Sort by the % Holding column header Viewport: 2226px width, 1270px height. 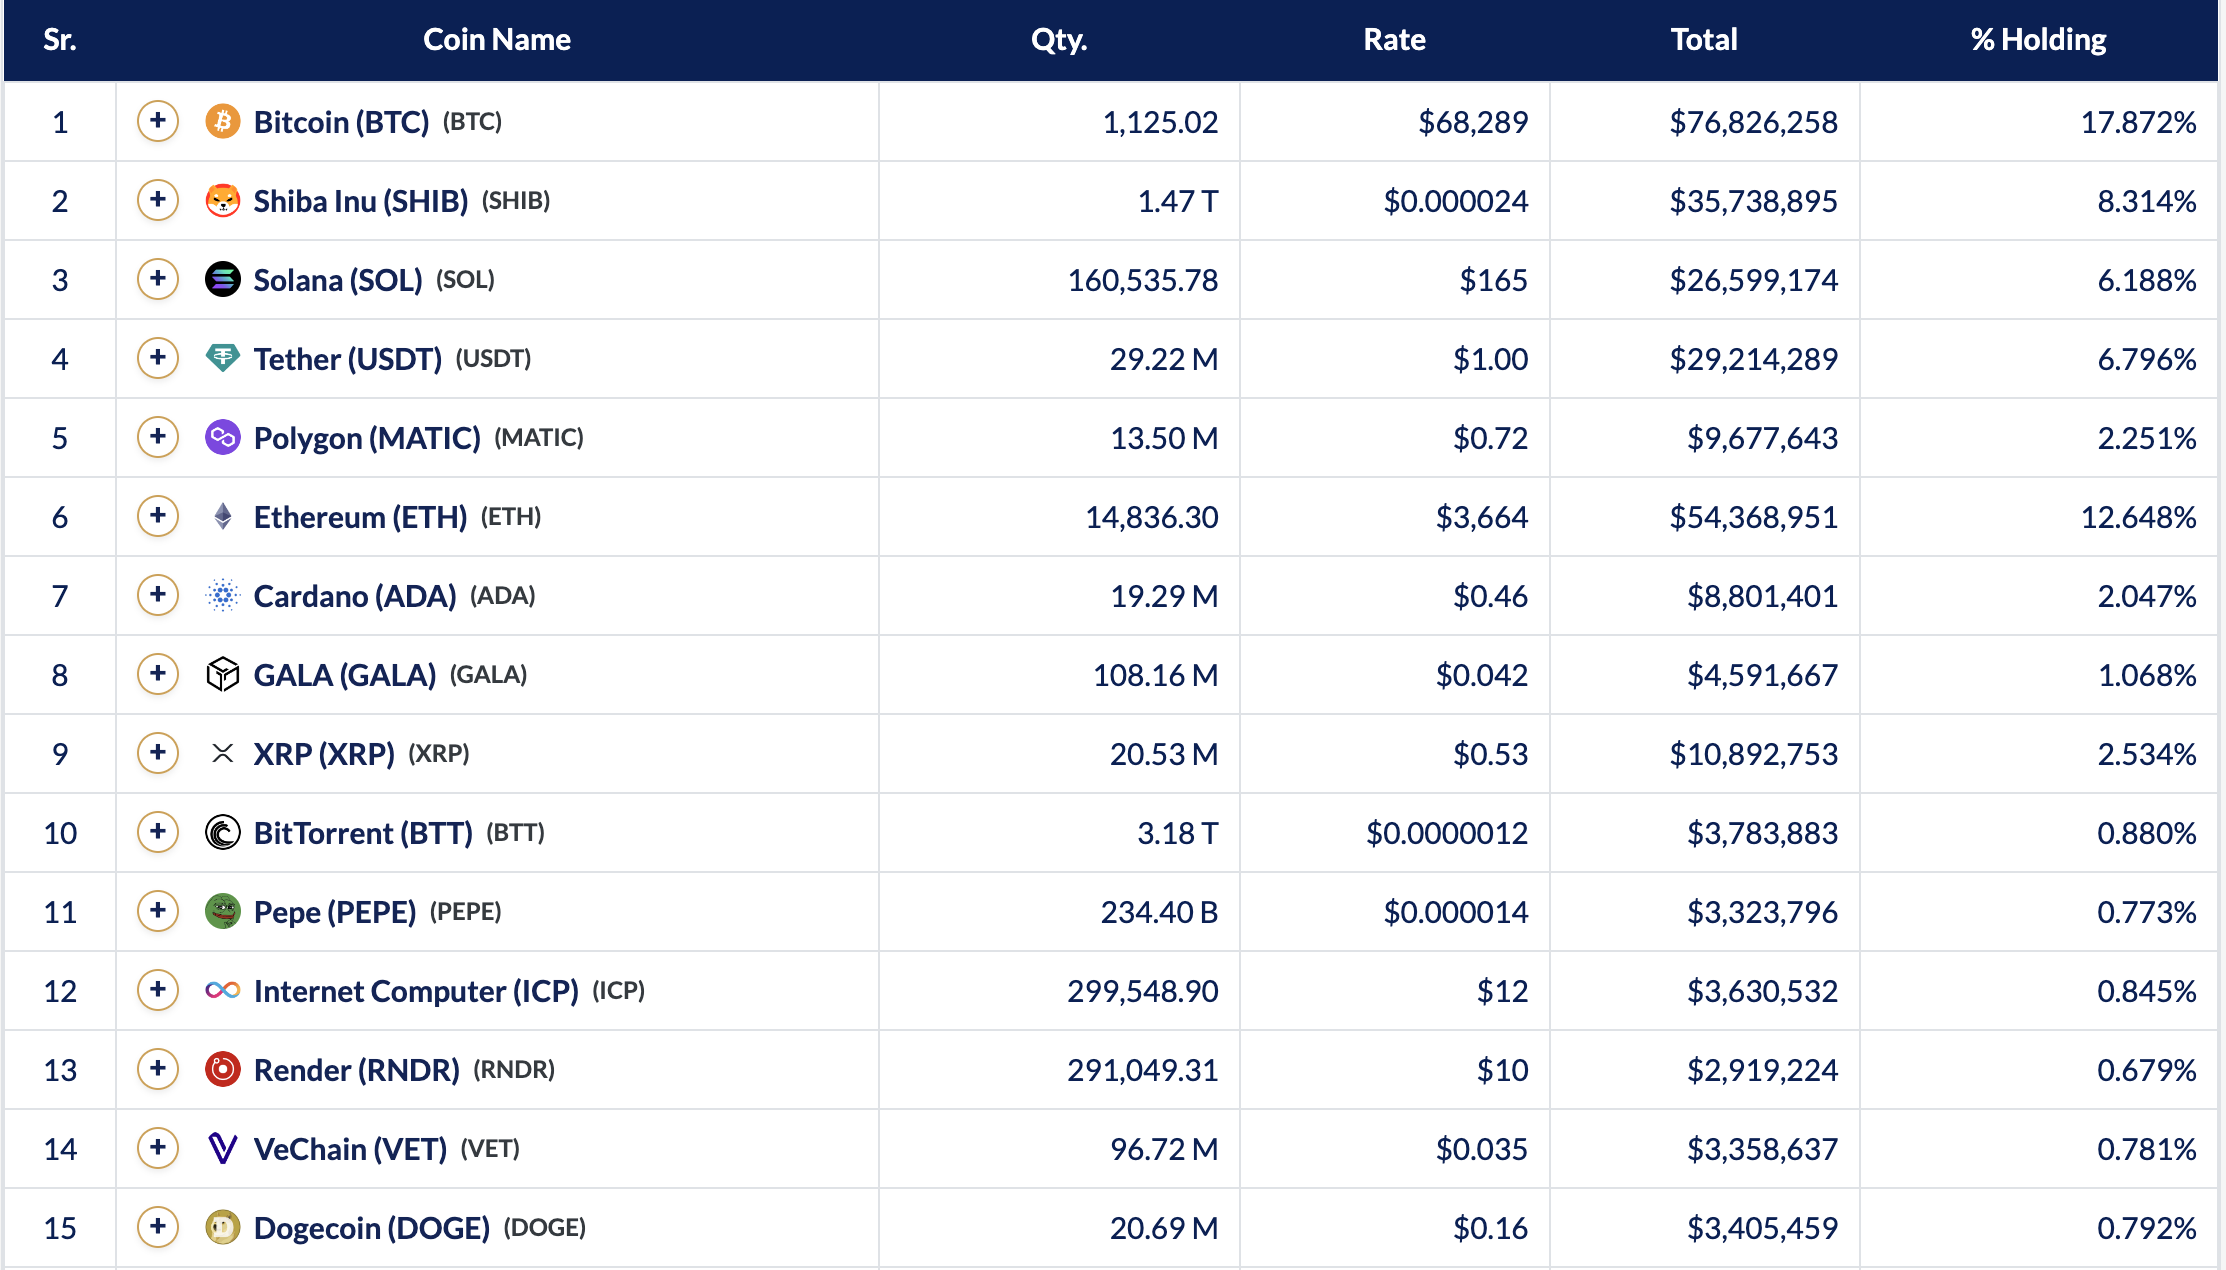point(2038,39)
